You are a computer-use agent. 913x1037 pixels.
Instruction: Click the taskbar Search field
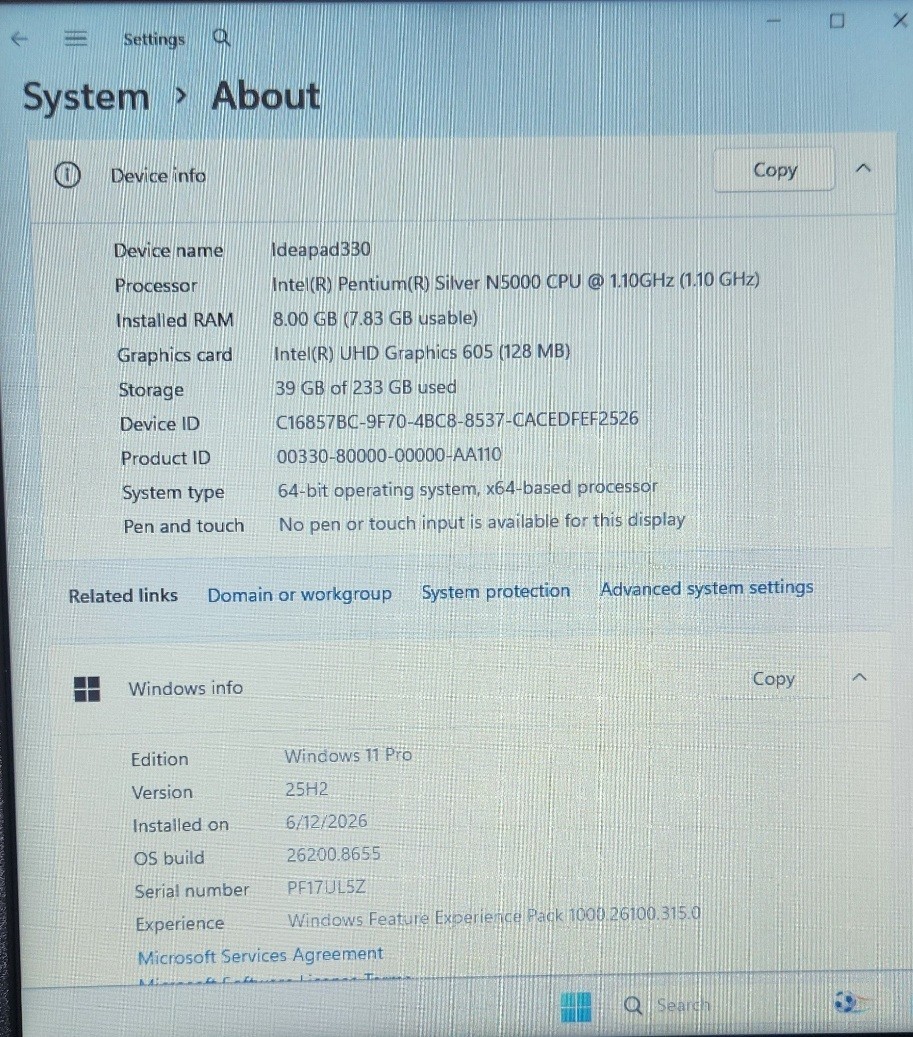pos(682,1005)
